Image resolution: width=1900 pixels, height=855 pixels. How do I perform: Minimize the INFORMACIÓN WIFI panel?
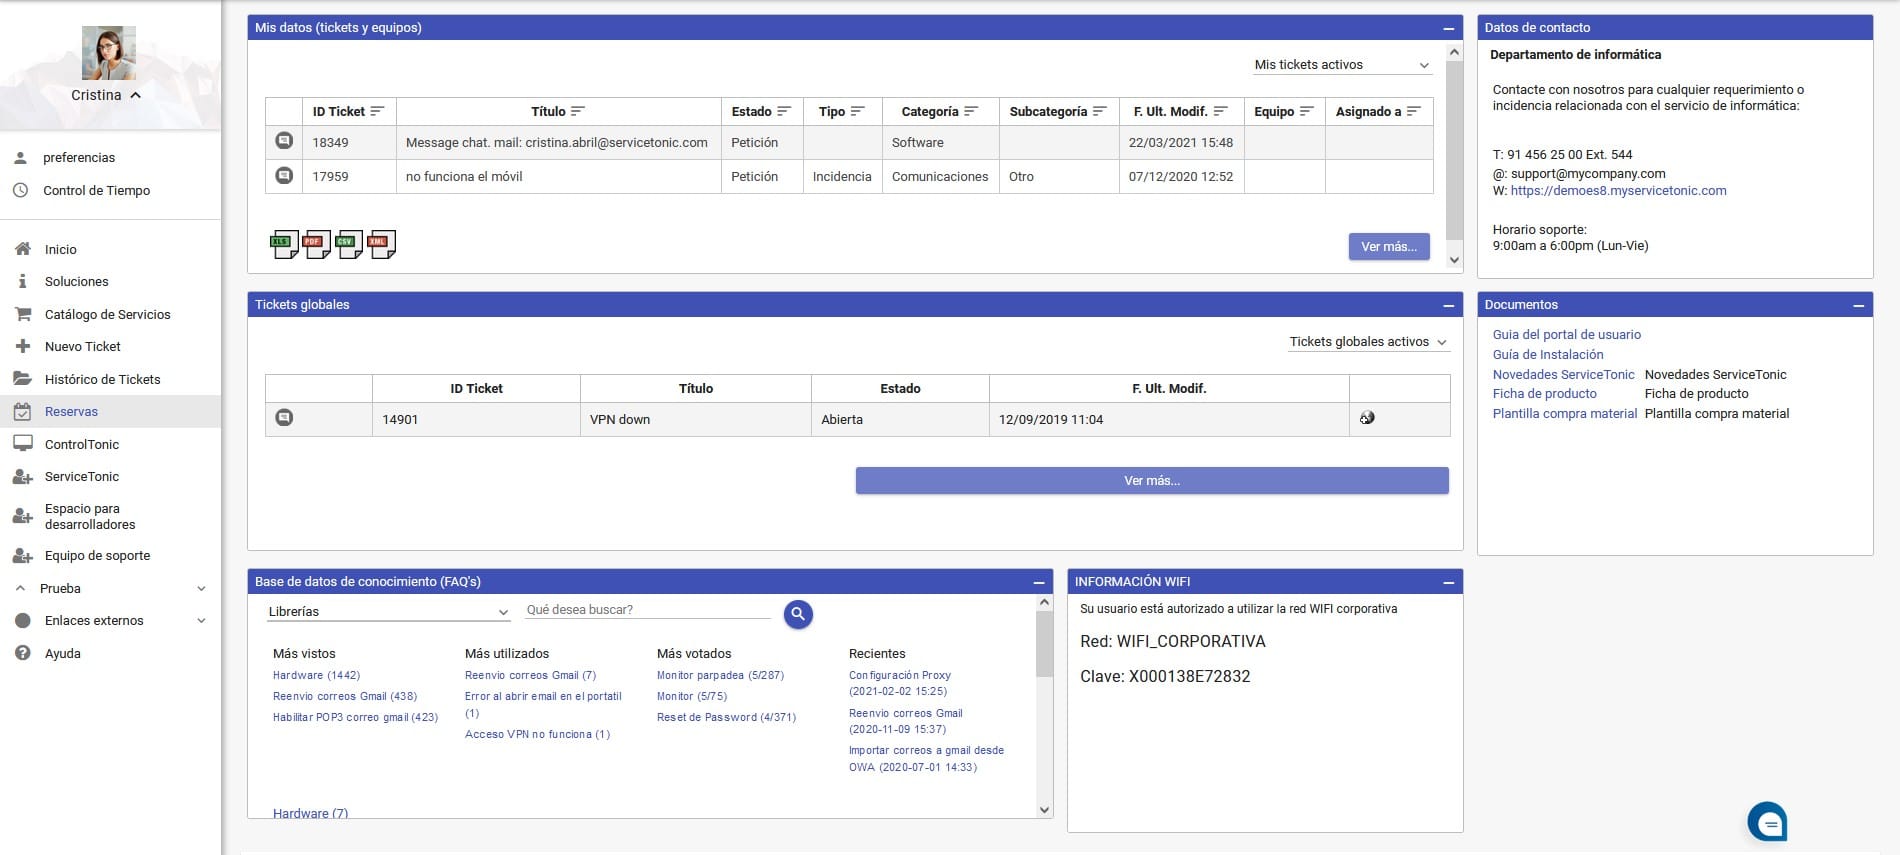pos(1448,582)
